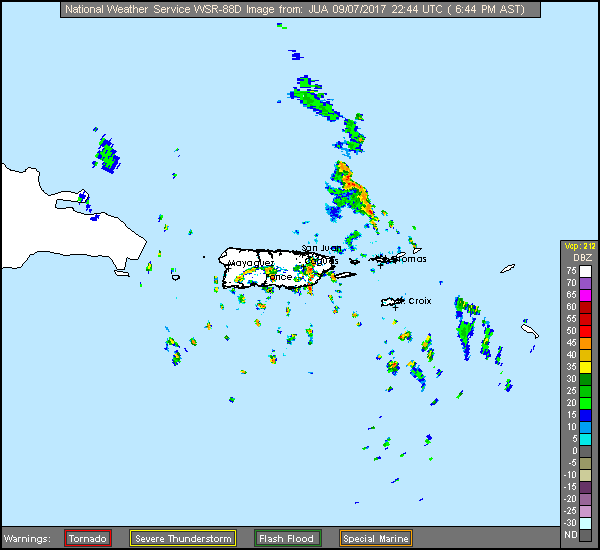This screenshot has width=600, height=550.
Task: Click the Special Marine warning legend box
Action: pos(376,538)
